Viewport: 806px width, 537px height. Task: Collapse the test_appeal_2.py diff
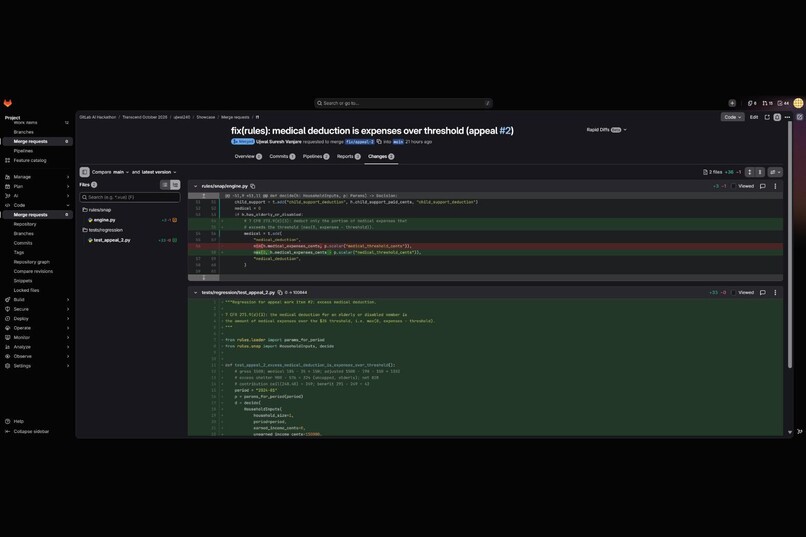point(195,292)
